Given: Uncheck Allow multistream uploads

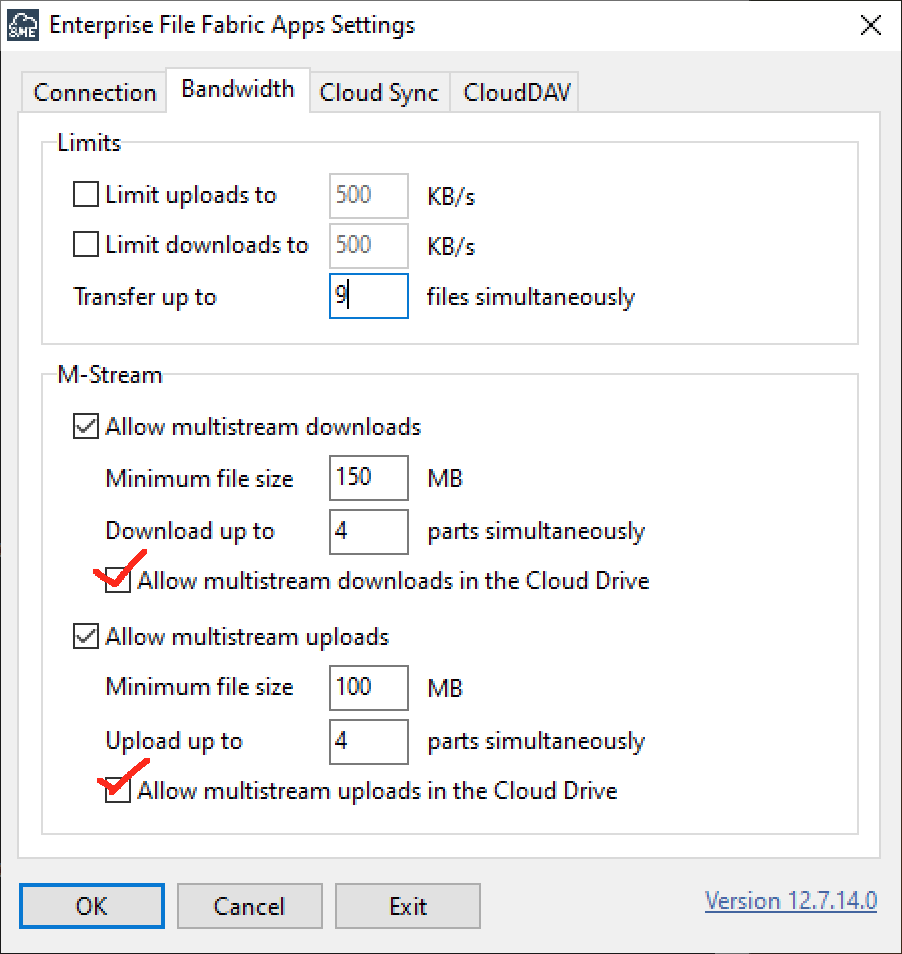Looking at the screenshot, I should 87,637.
